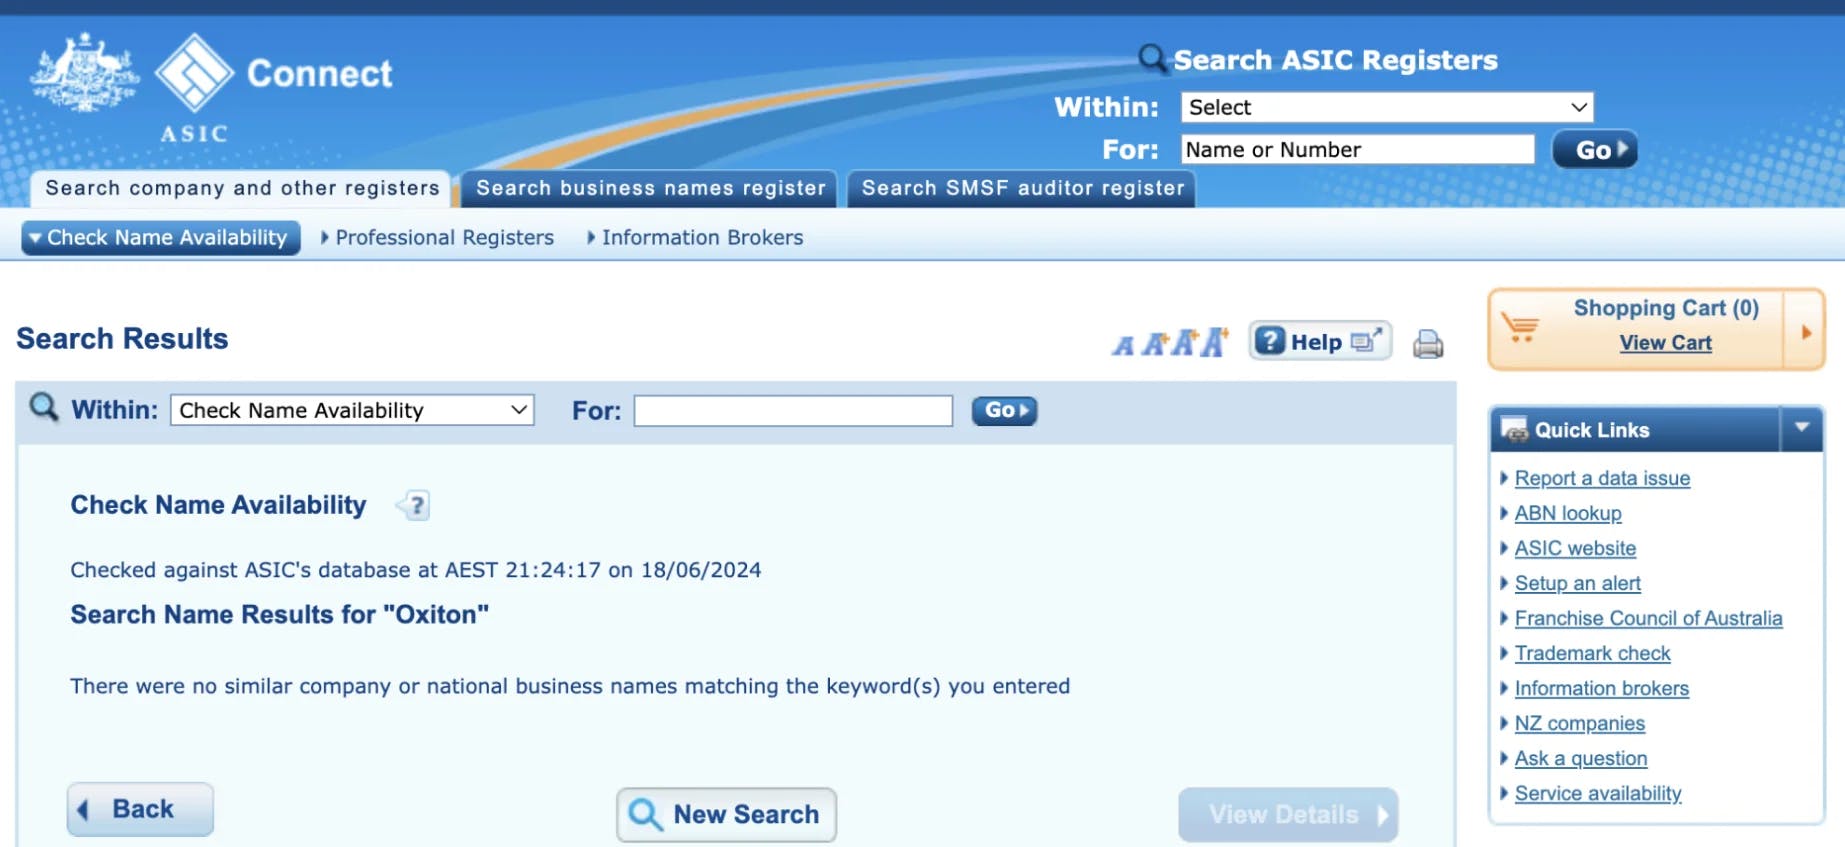Open the ABN lookup link
This screenshot has height=847, width=1845.
(1568, 513)
